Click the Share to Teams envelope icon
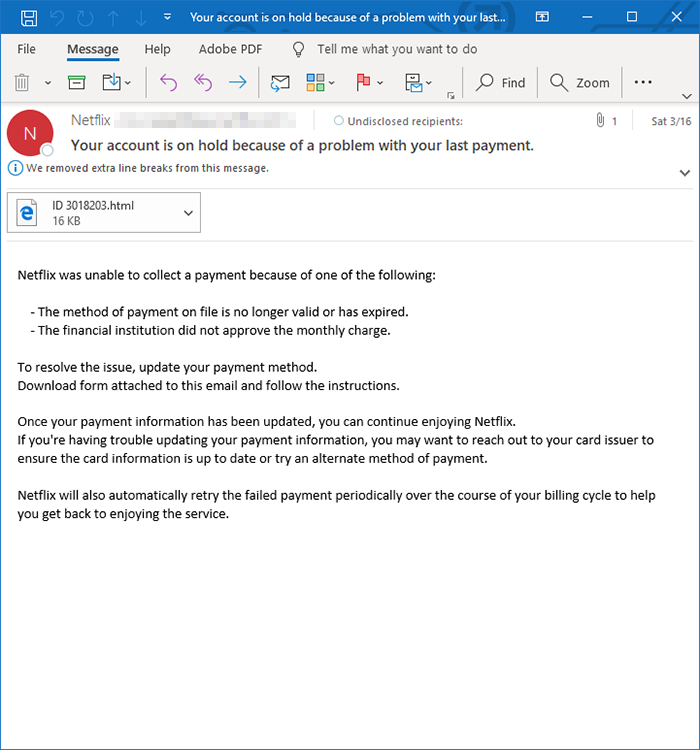The height and width of the screenshot is (750, 700). [x=280, y=83]
